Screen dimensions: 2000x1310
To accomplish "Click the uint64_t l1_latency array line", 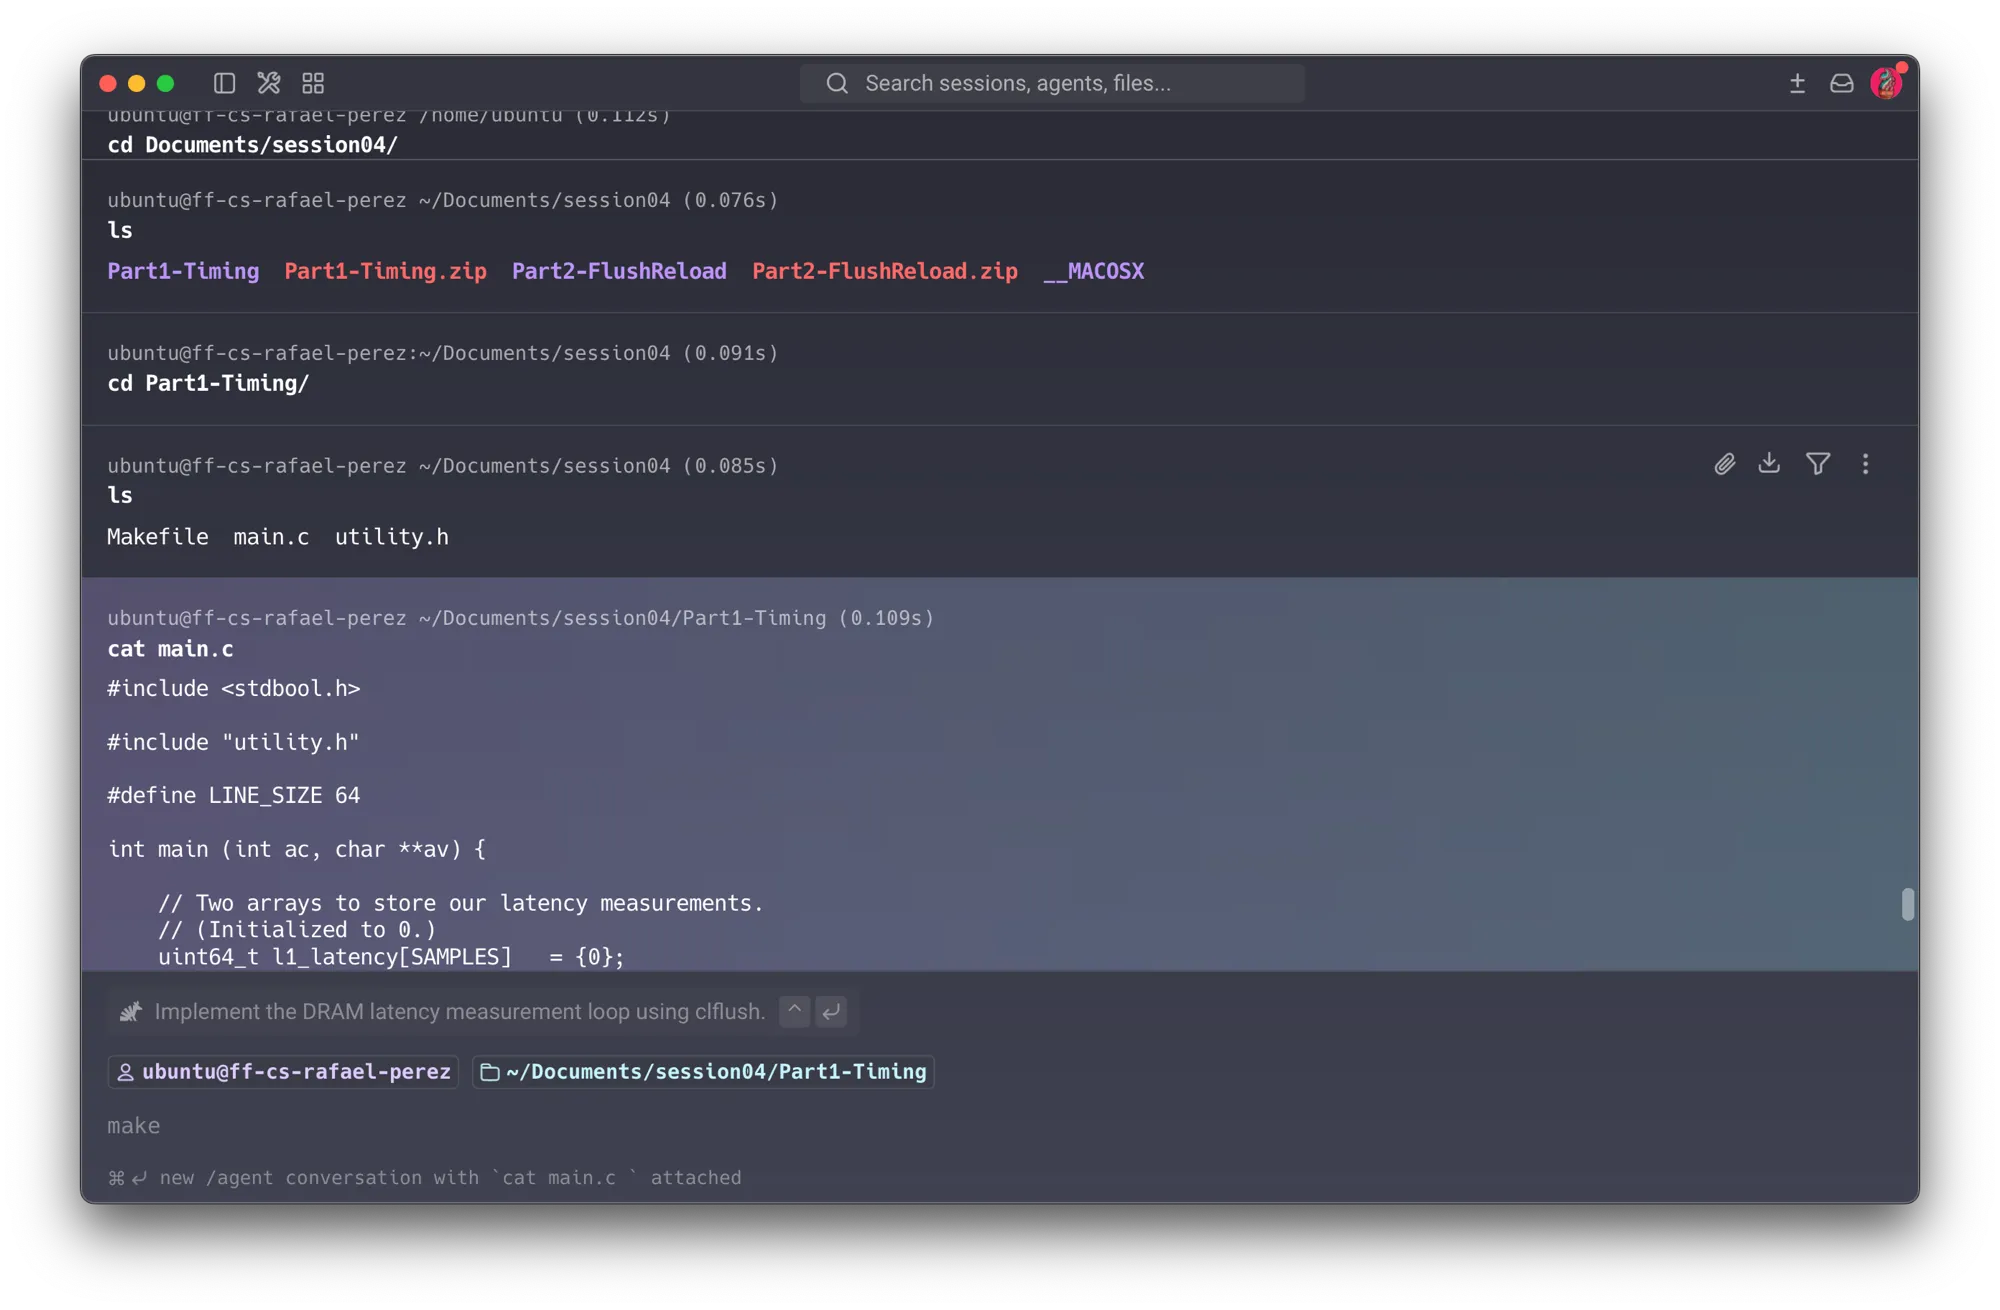I will pyautogui.click(x=391, y=957).
